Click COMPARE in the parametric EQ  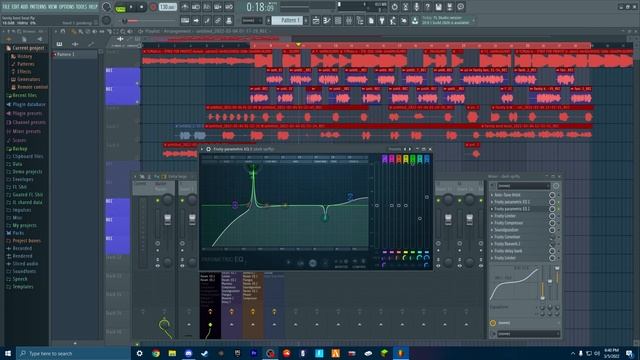coord(359,267)
